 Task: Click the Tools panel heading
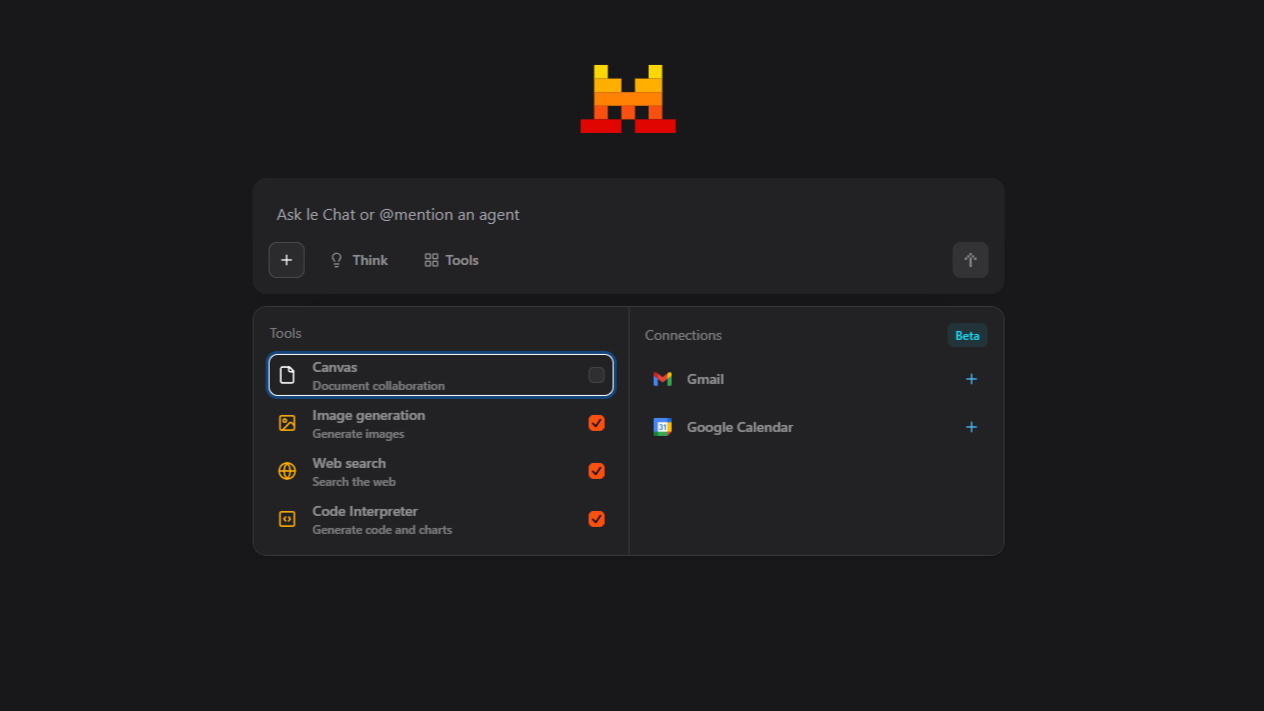(x=285, y=333)
